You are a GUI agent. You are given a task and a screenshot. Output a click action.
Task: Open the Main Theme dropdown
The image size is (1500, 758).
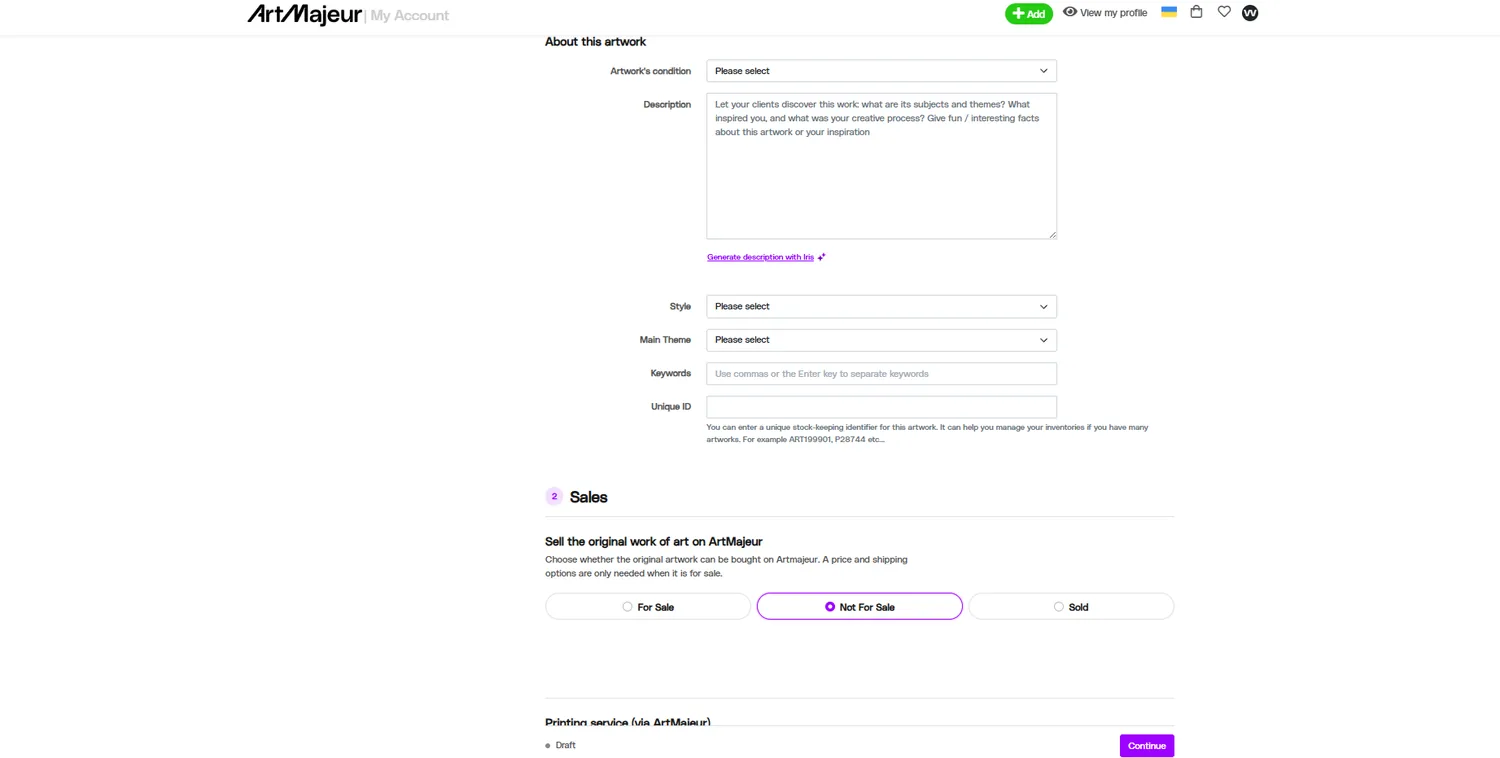(x=881, y=340)
